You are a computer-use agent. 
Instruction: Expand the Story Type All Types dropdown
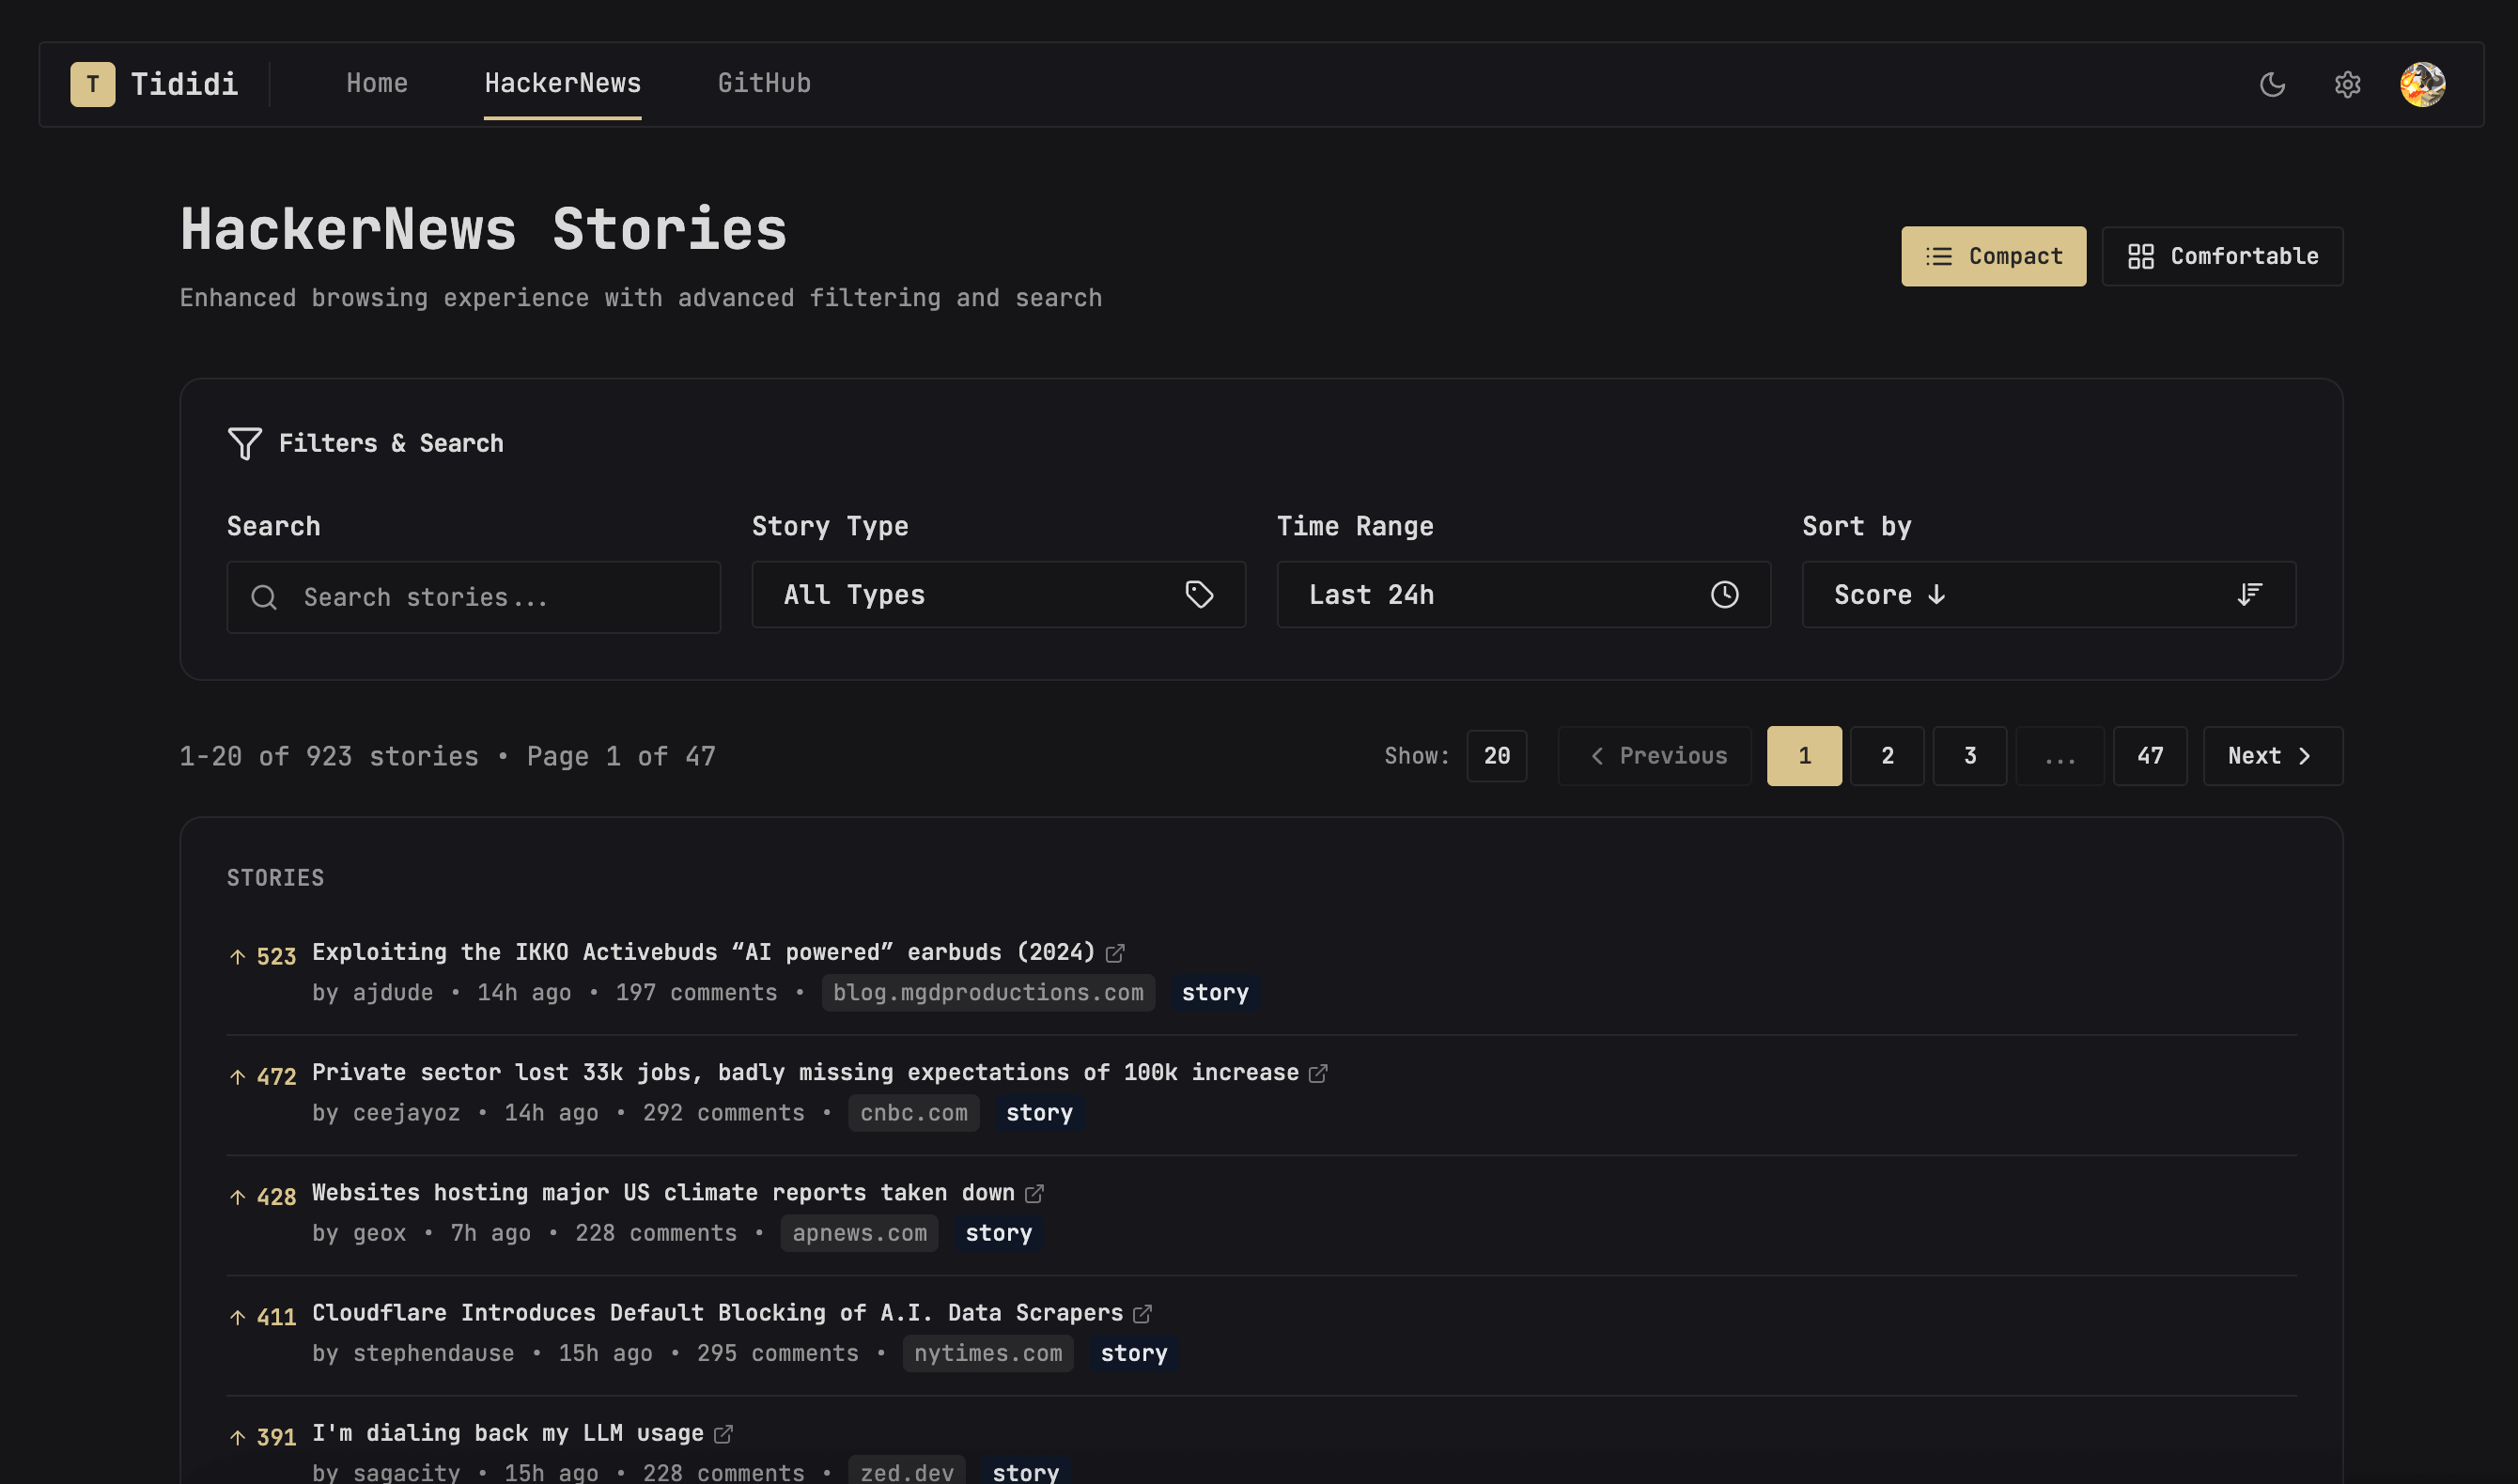click(998, 594)
